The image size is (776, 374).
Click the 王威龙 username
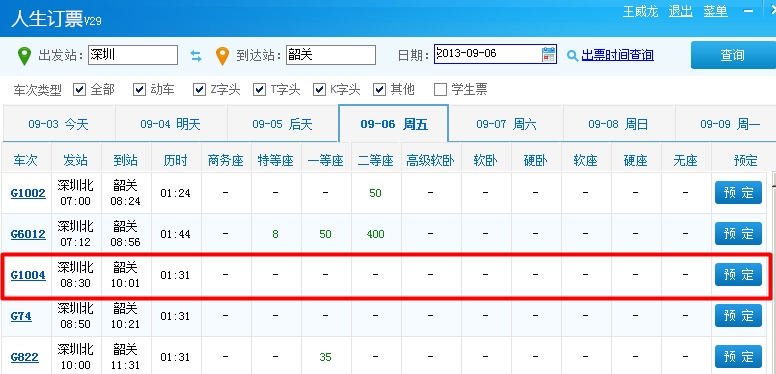[x=640, y=11]
